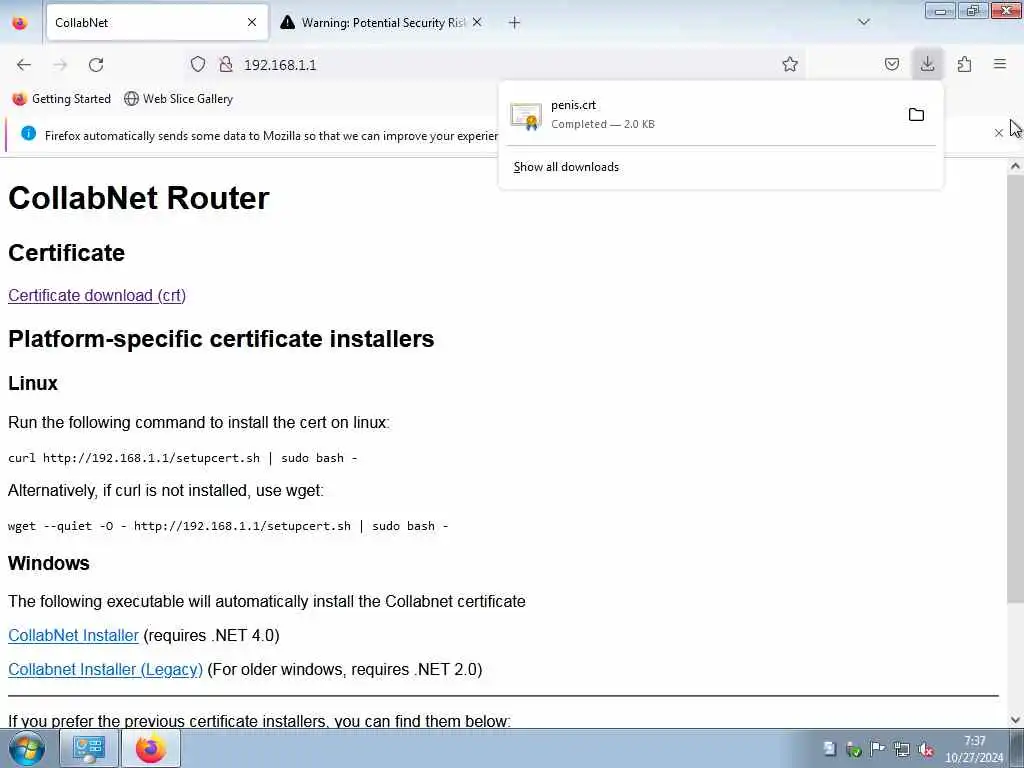The width and height of the screenshot is (1024, 768).
Task: Open Getting Started bookmark
Action: click(x=62, y=99)
